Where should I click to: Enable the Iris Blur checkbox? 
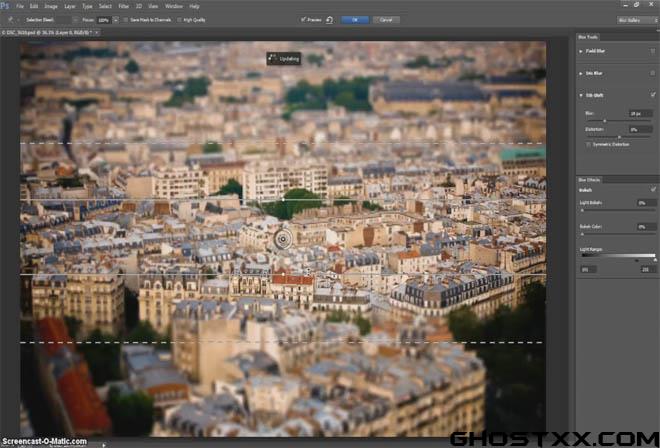pyautogui.click(x=652, y=73)
